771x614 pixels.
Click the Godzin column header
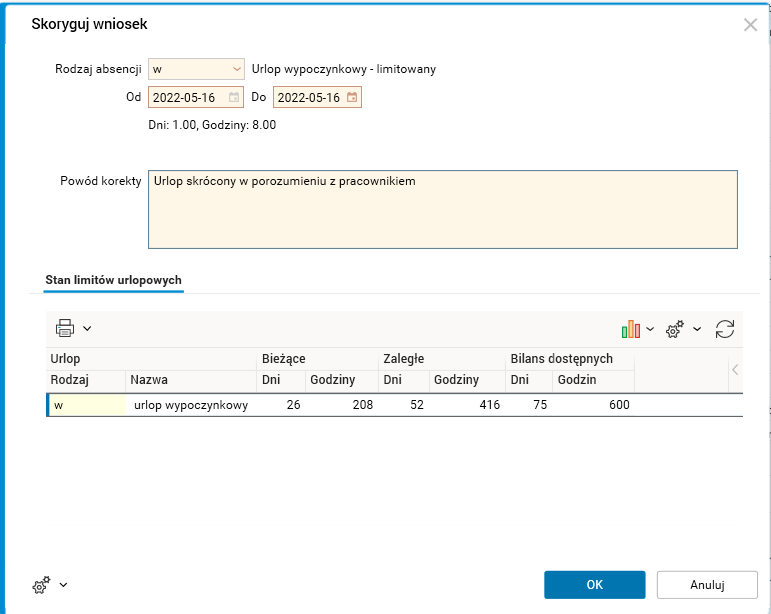click(593, 380)
